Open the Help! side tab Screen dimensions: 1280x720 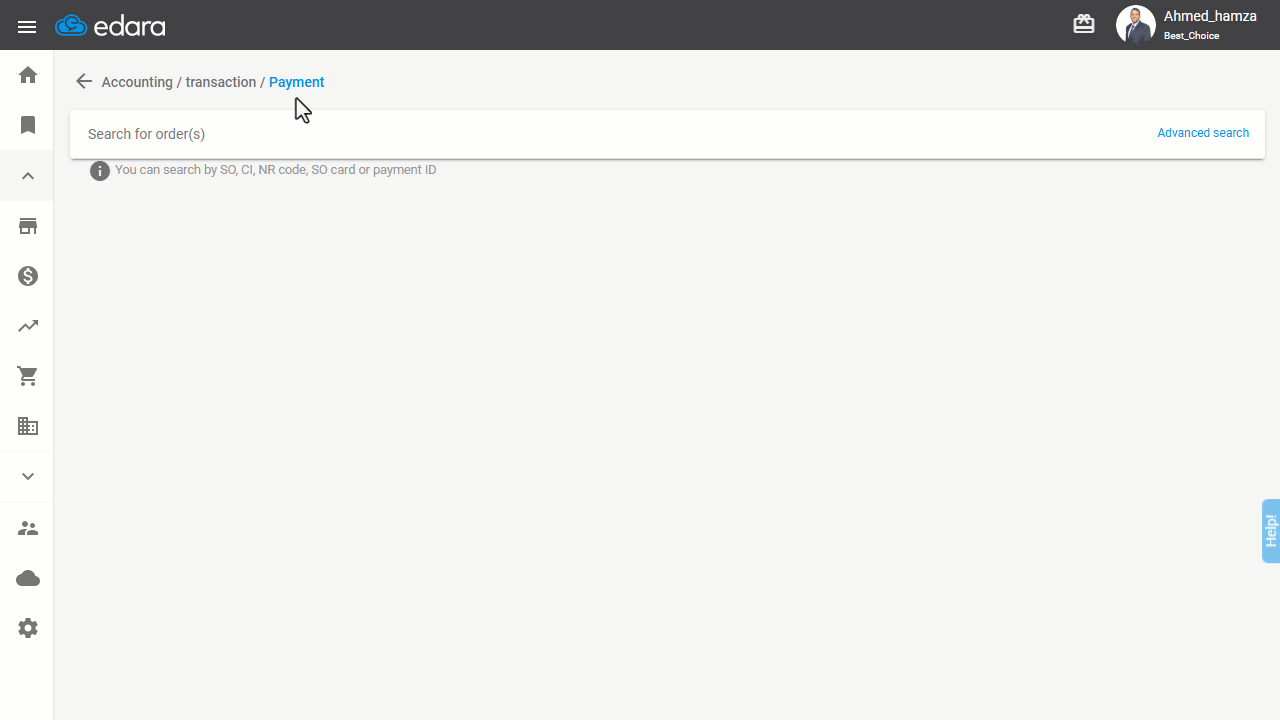[1271, 531]
